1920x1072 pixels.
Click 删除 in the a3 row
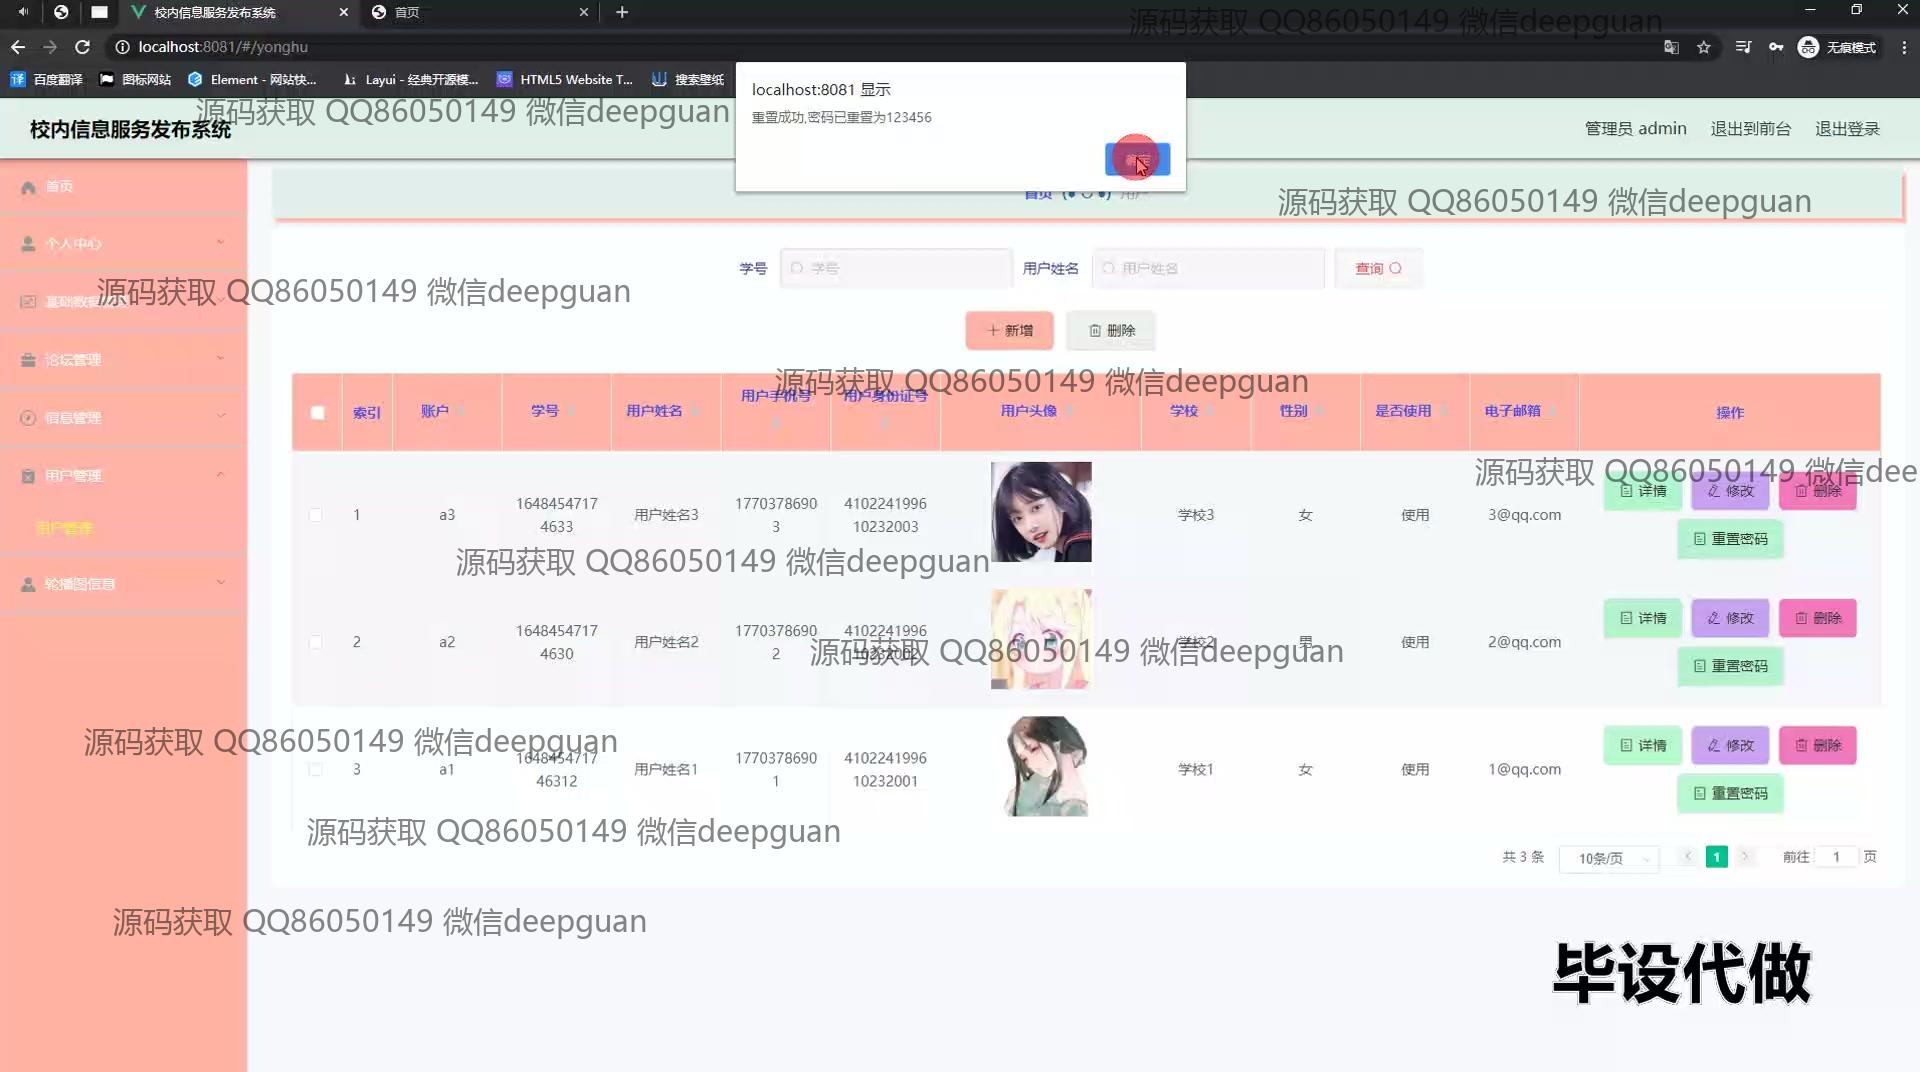(x=1818, y=491)
